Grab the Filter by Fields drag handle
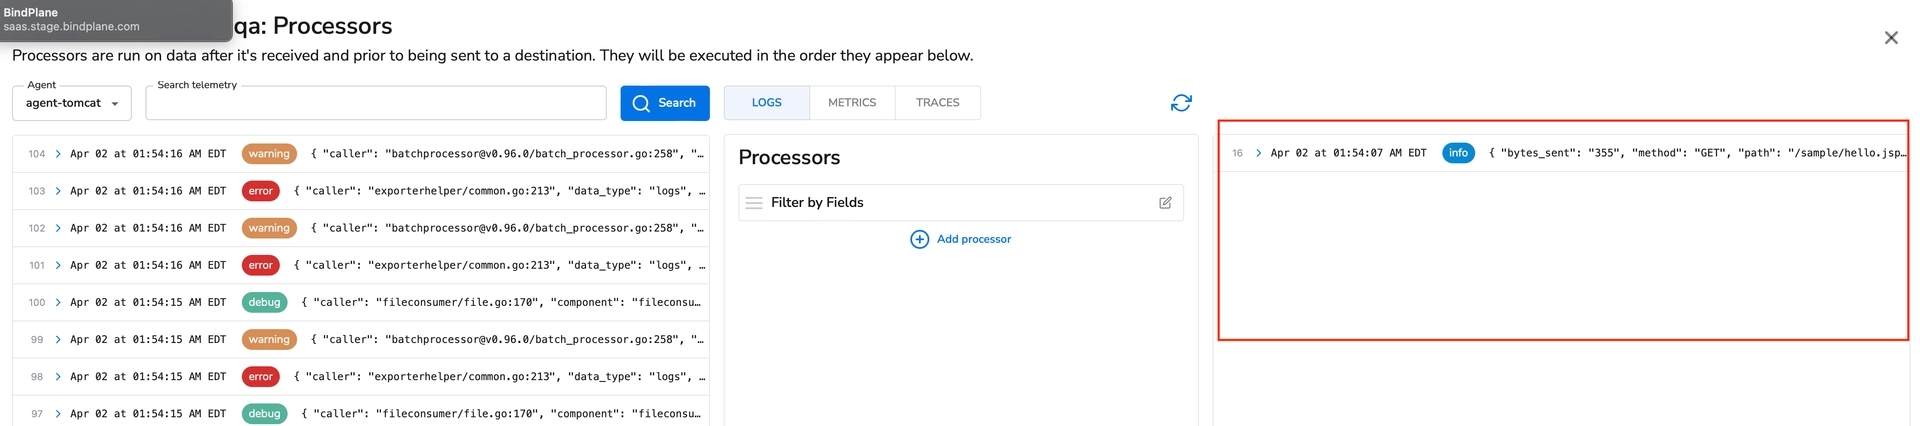The width and height of the screenshot is (1920, 426). click(x=754, y=203)
